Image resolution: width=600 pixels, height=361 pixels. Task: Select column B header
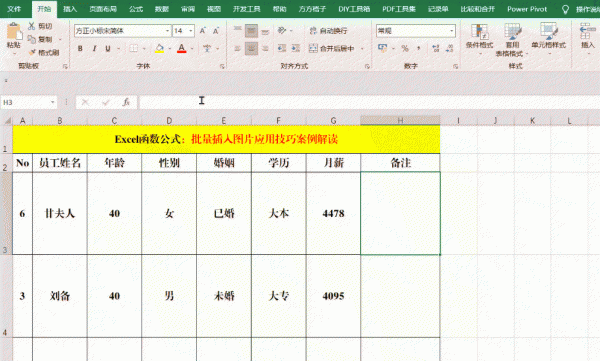coord(60,121)
